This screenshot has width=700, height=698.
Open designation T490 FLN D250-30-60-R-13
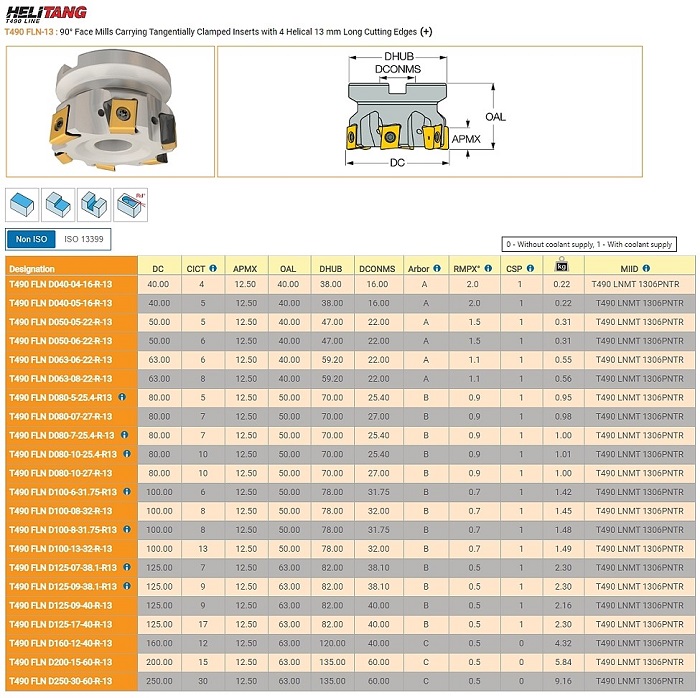coord(61,681)
